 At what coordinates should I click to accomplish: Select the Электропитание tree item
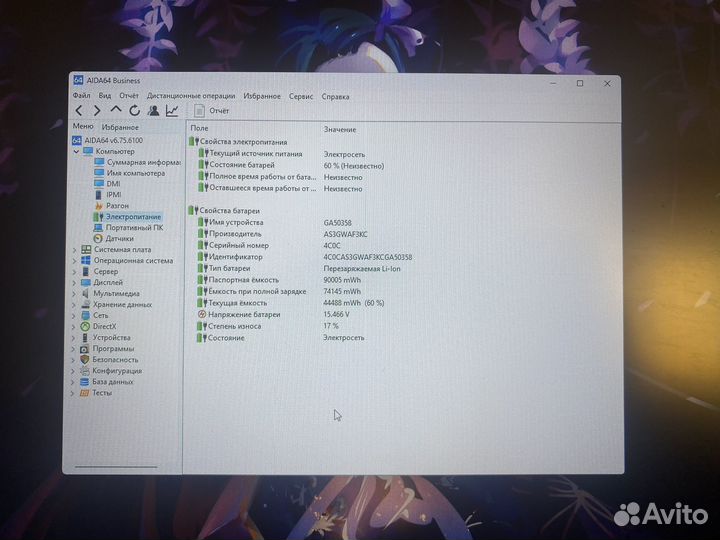pyautogui.click(x=127, y=217)
